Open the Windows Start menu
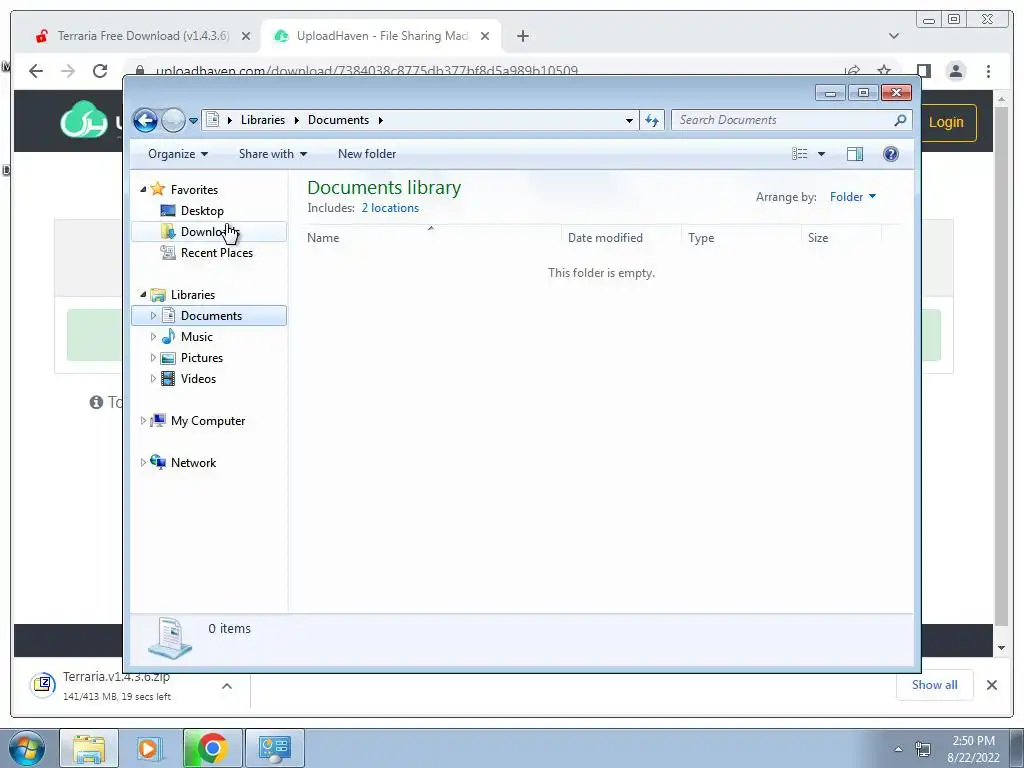The height and width of the screenshot is (768, 1024). pyautogui.click(x=26, y=748)
